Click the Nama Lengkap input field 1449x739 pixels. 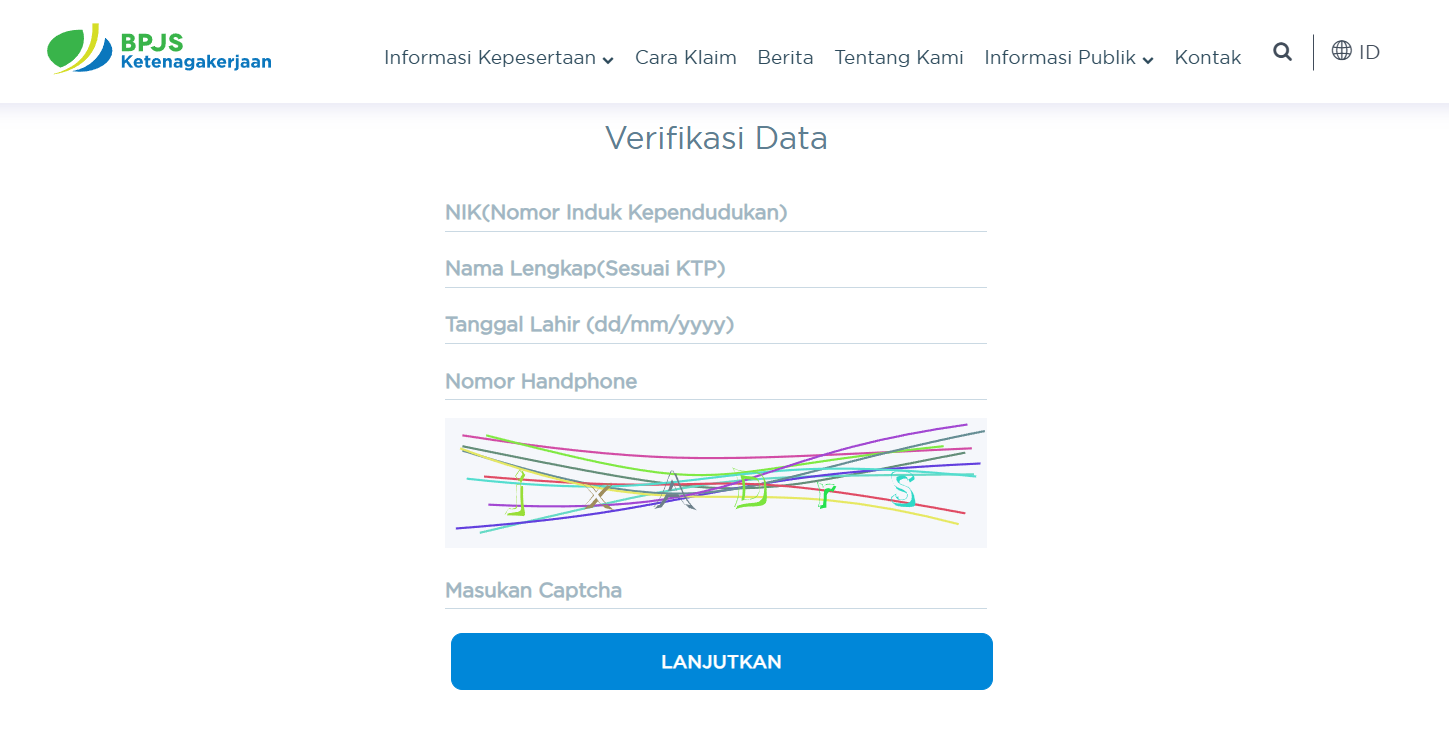point(715,269)
